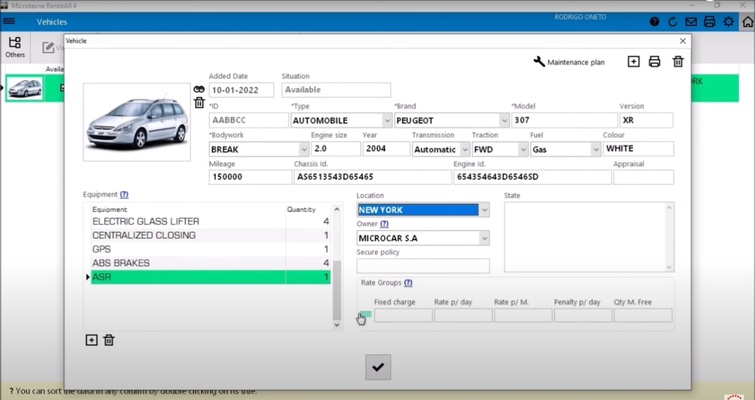Add equipment item with plus icon
This screenshot has width=755, height=400.
91,340
